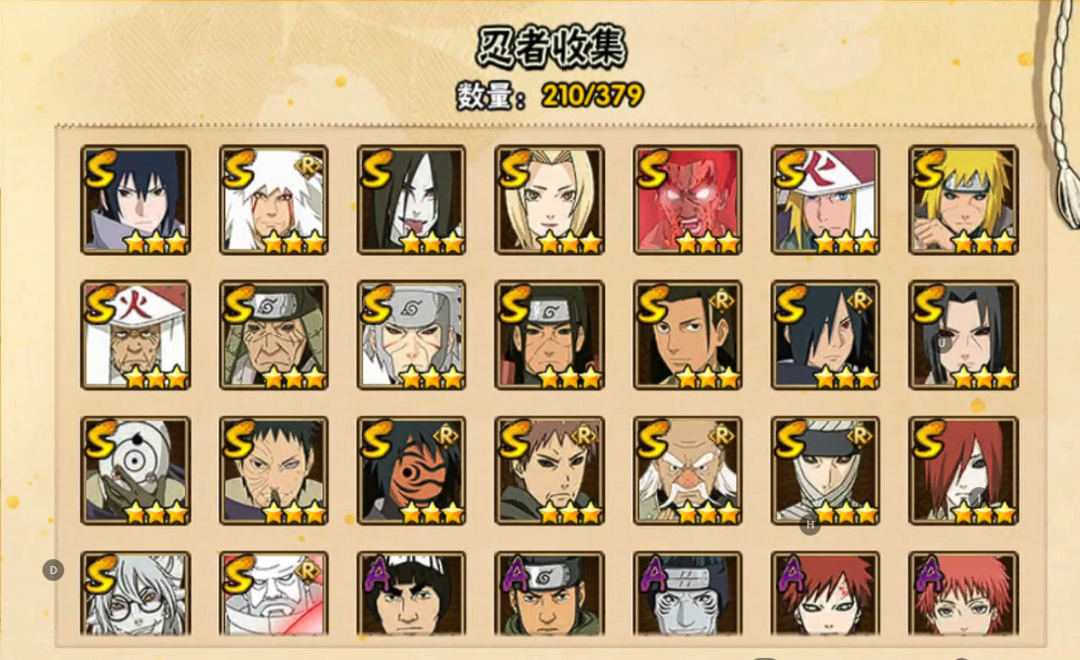Select the S-rank Sasuke ninja card
Image resolution: width=1080 pixels, height=660 pixels.
pyautogui.click(x=136, y=200)
